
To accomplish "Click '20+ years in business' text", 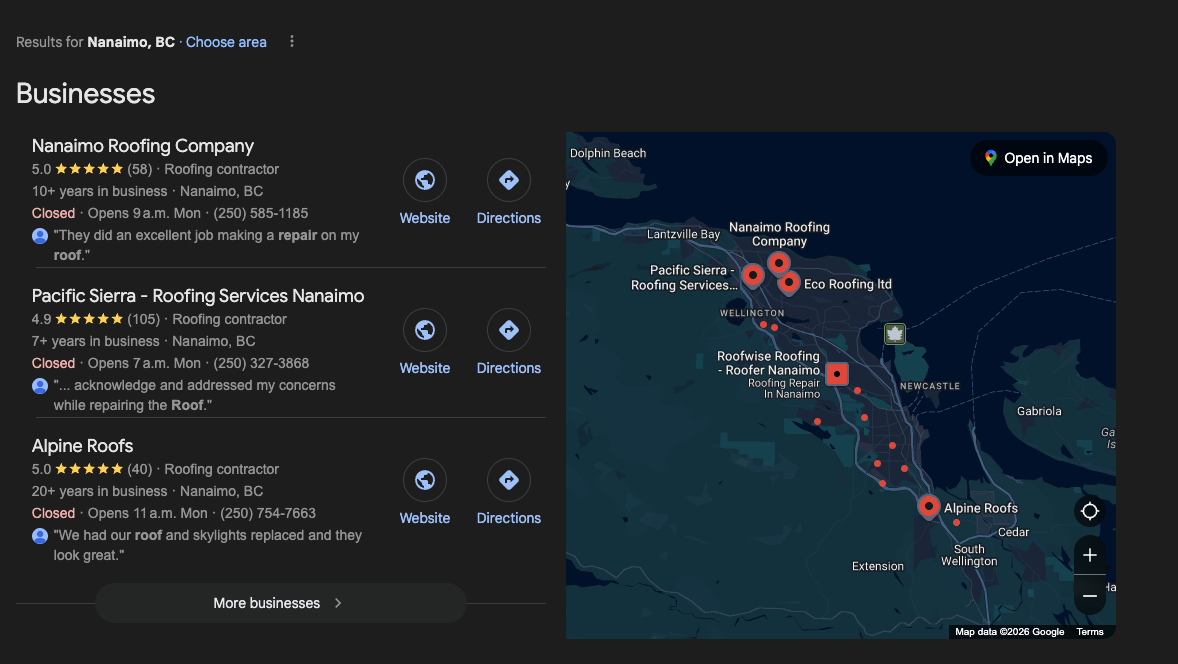I will point(99,491).
